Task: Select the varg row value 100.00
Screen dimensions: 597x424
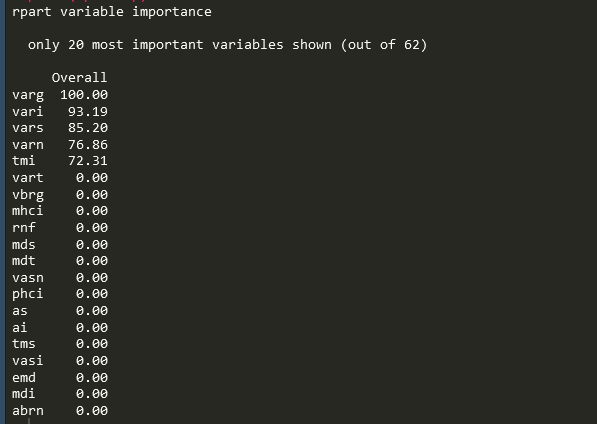Action: pos(84,94)
